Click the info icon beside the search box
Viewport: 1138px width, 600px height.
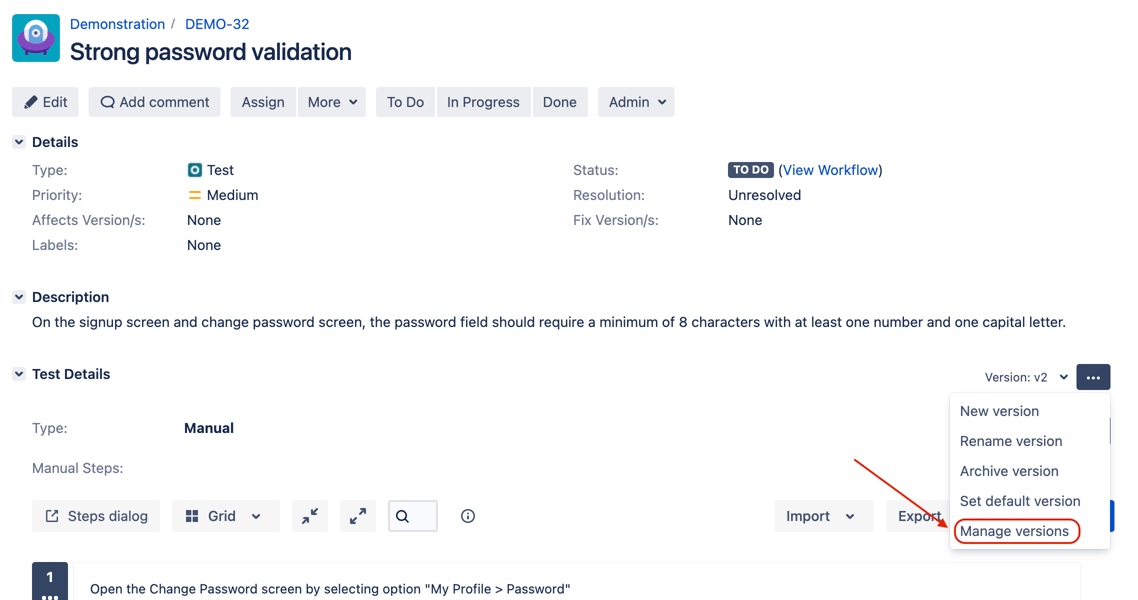coord(467,516)
